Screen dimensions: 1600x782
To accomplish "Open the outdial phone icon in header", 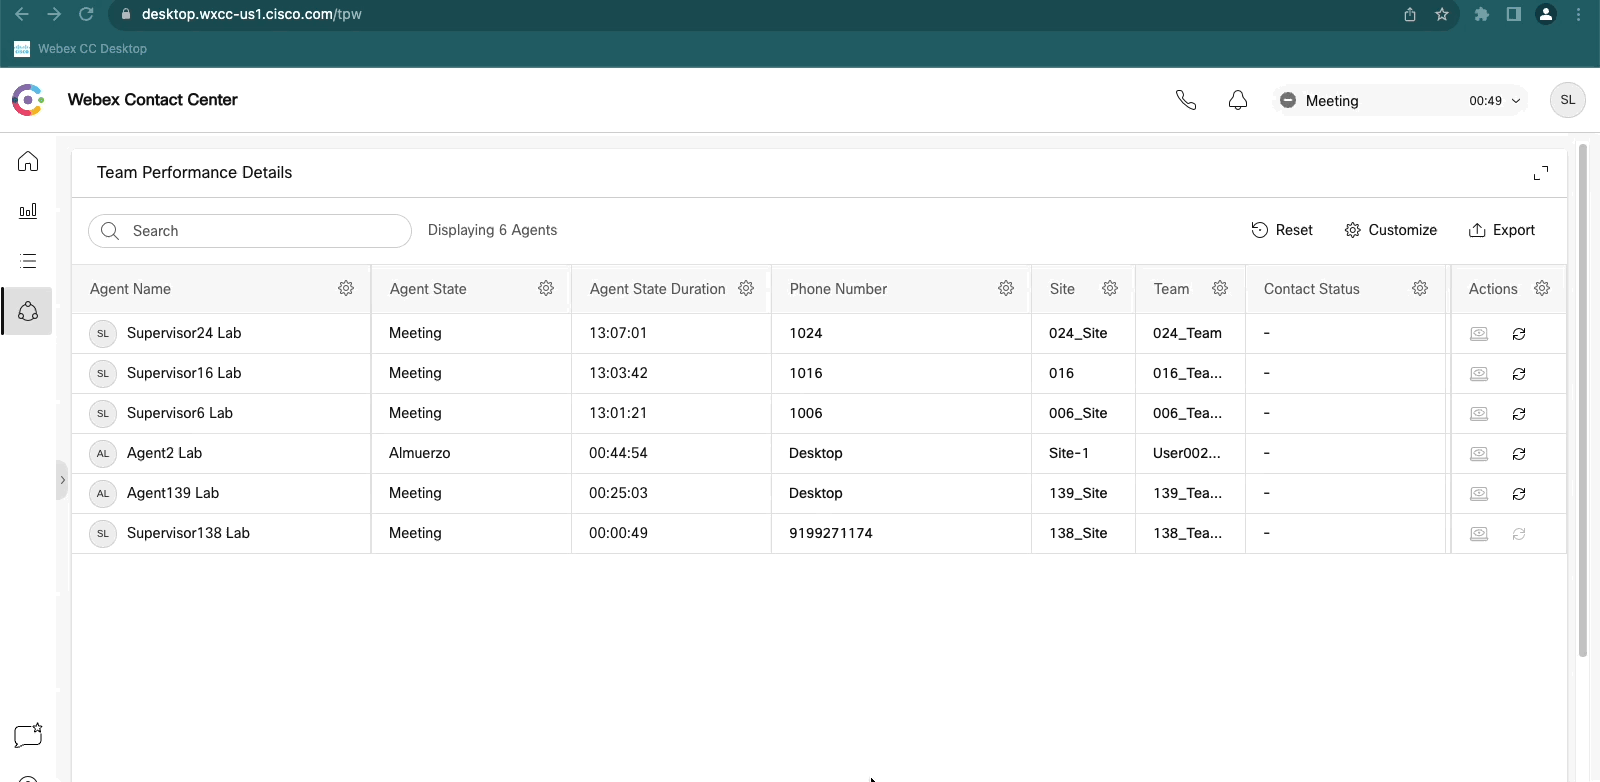I will coord(1186,100).
